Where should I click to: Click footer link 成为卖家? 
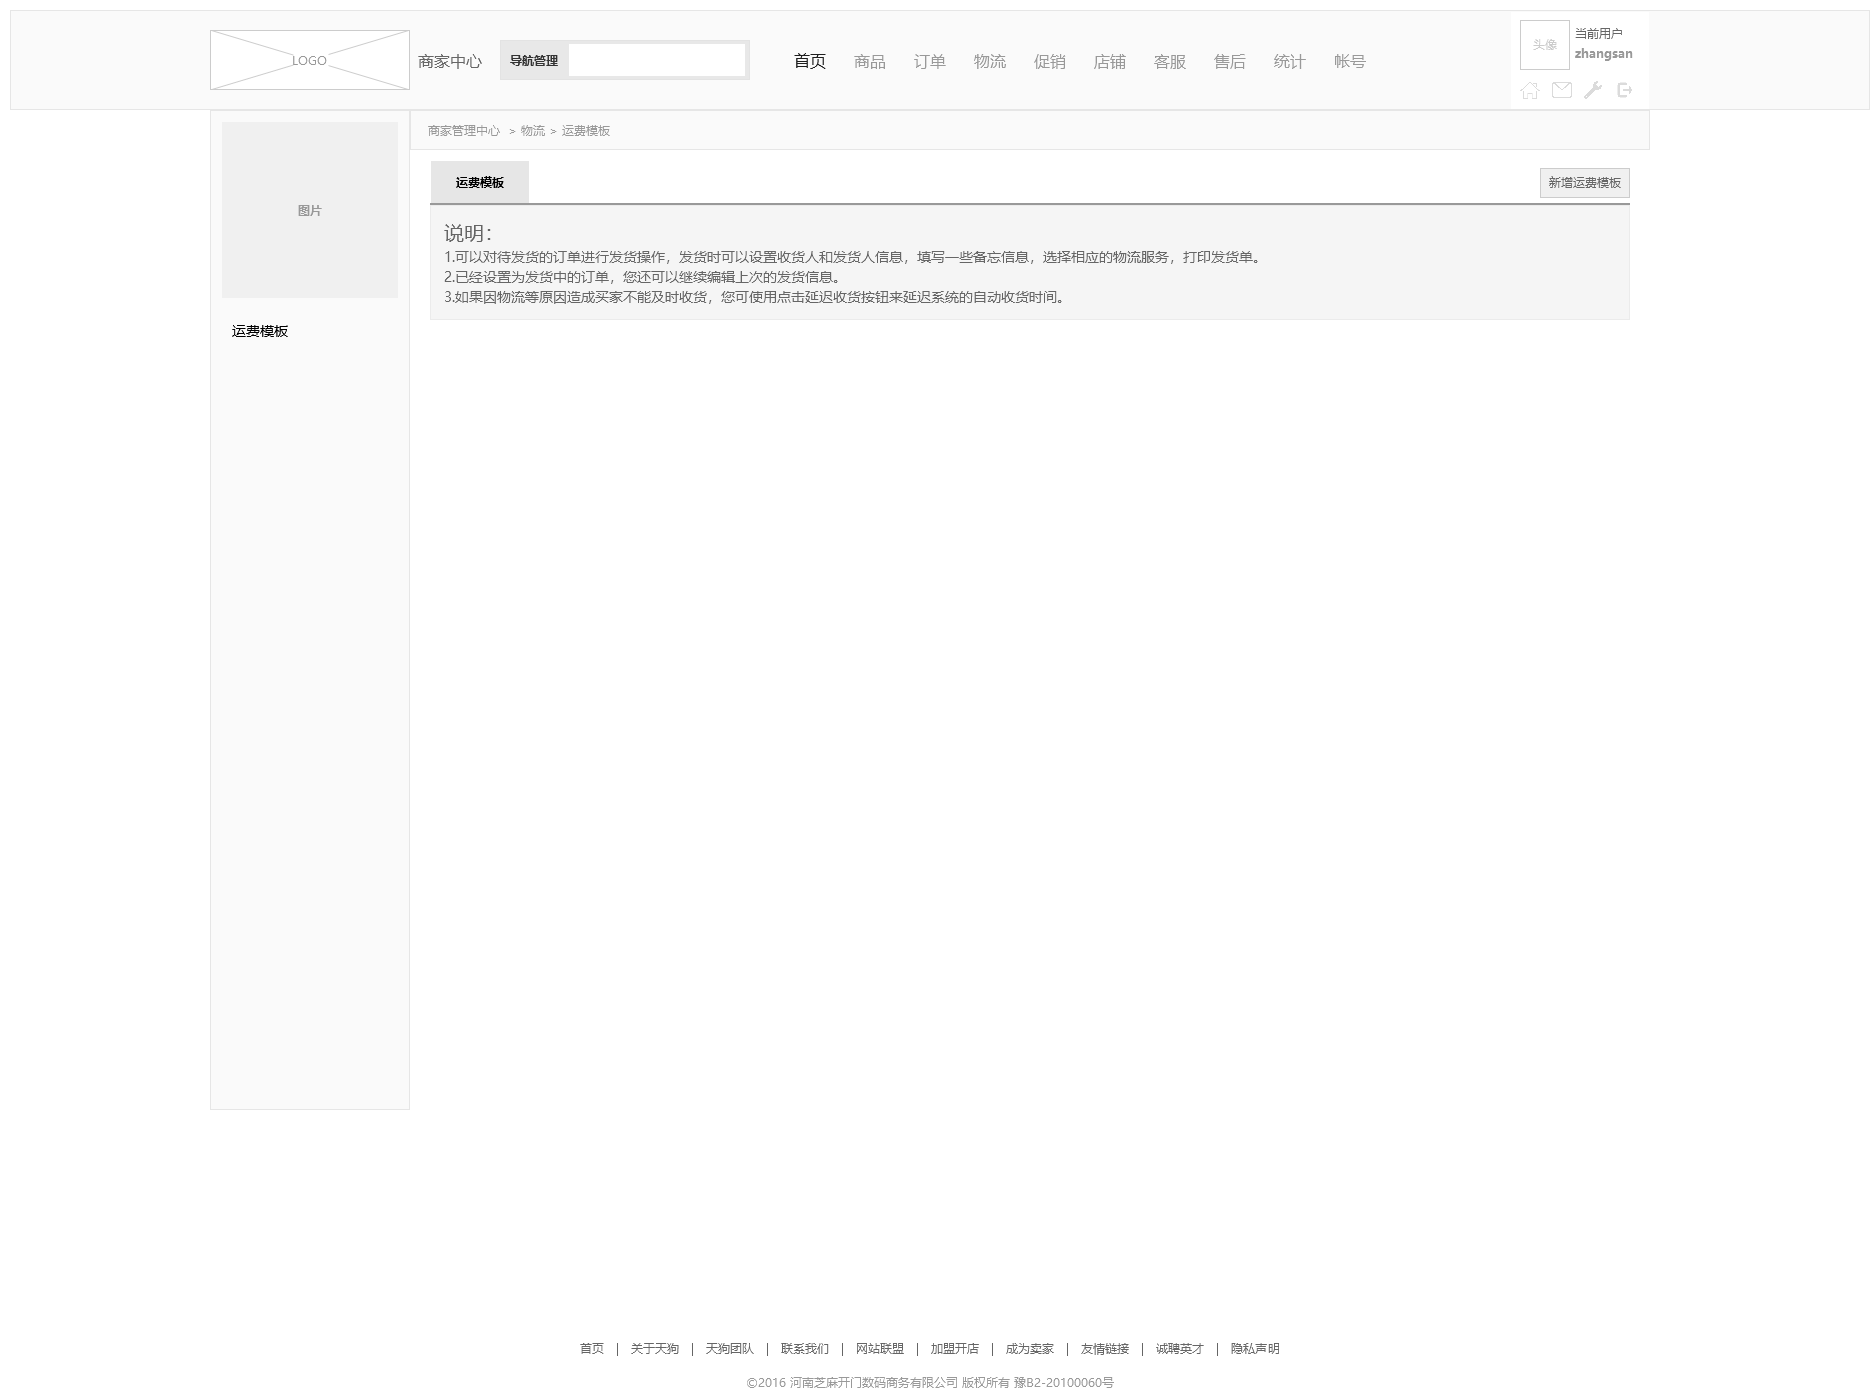click(1030, 1348)
